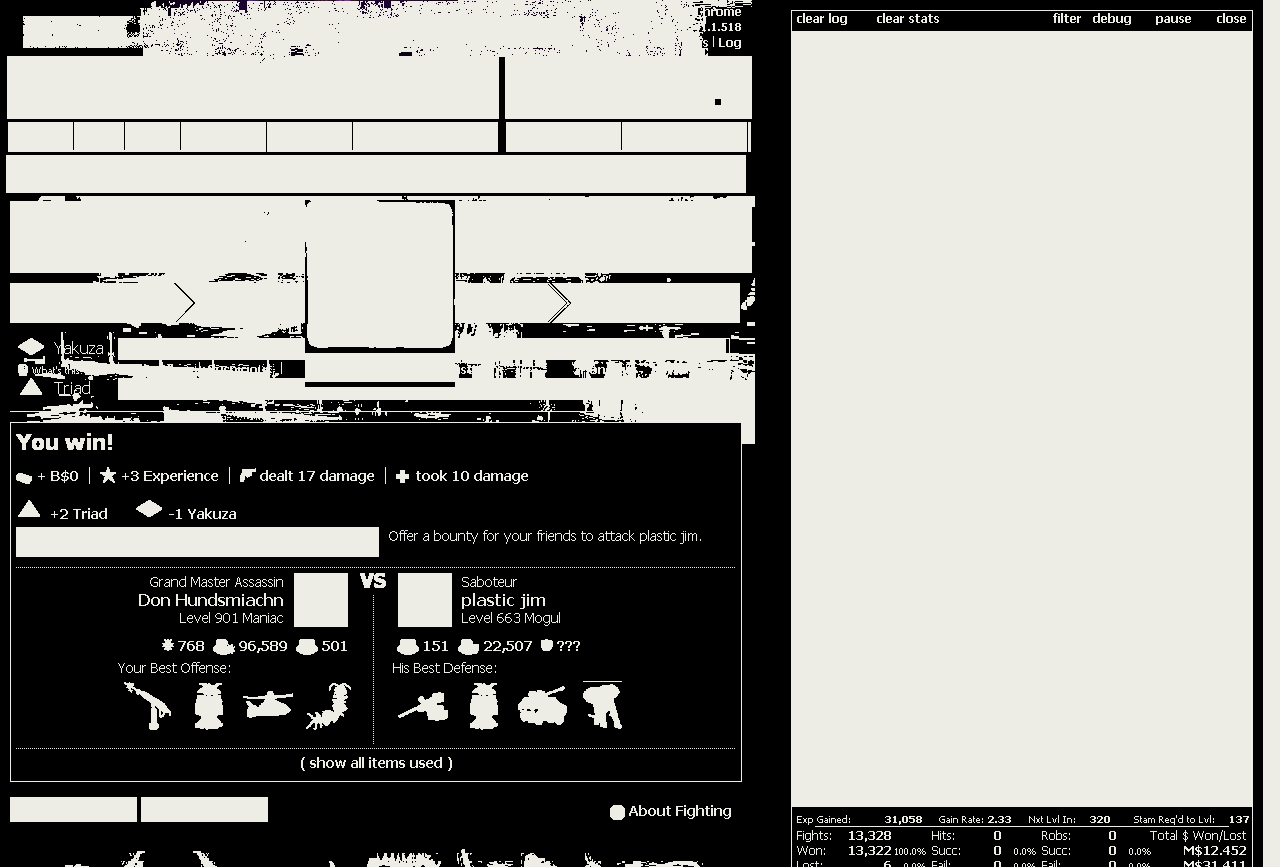Click the armor item under His Best Defense
This screenshot has width=1280, height=867.
(x=484, y=705)
